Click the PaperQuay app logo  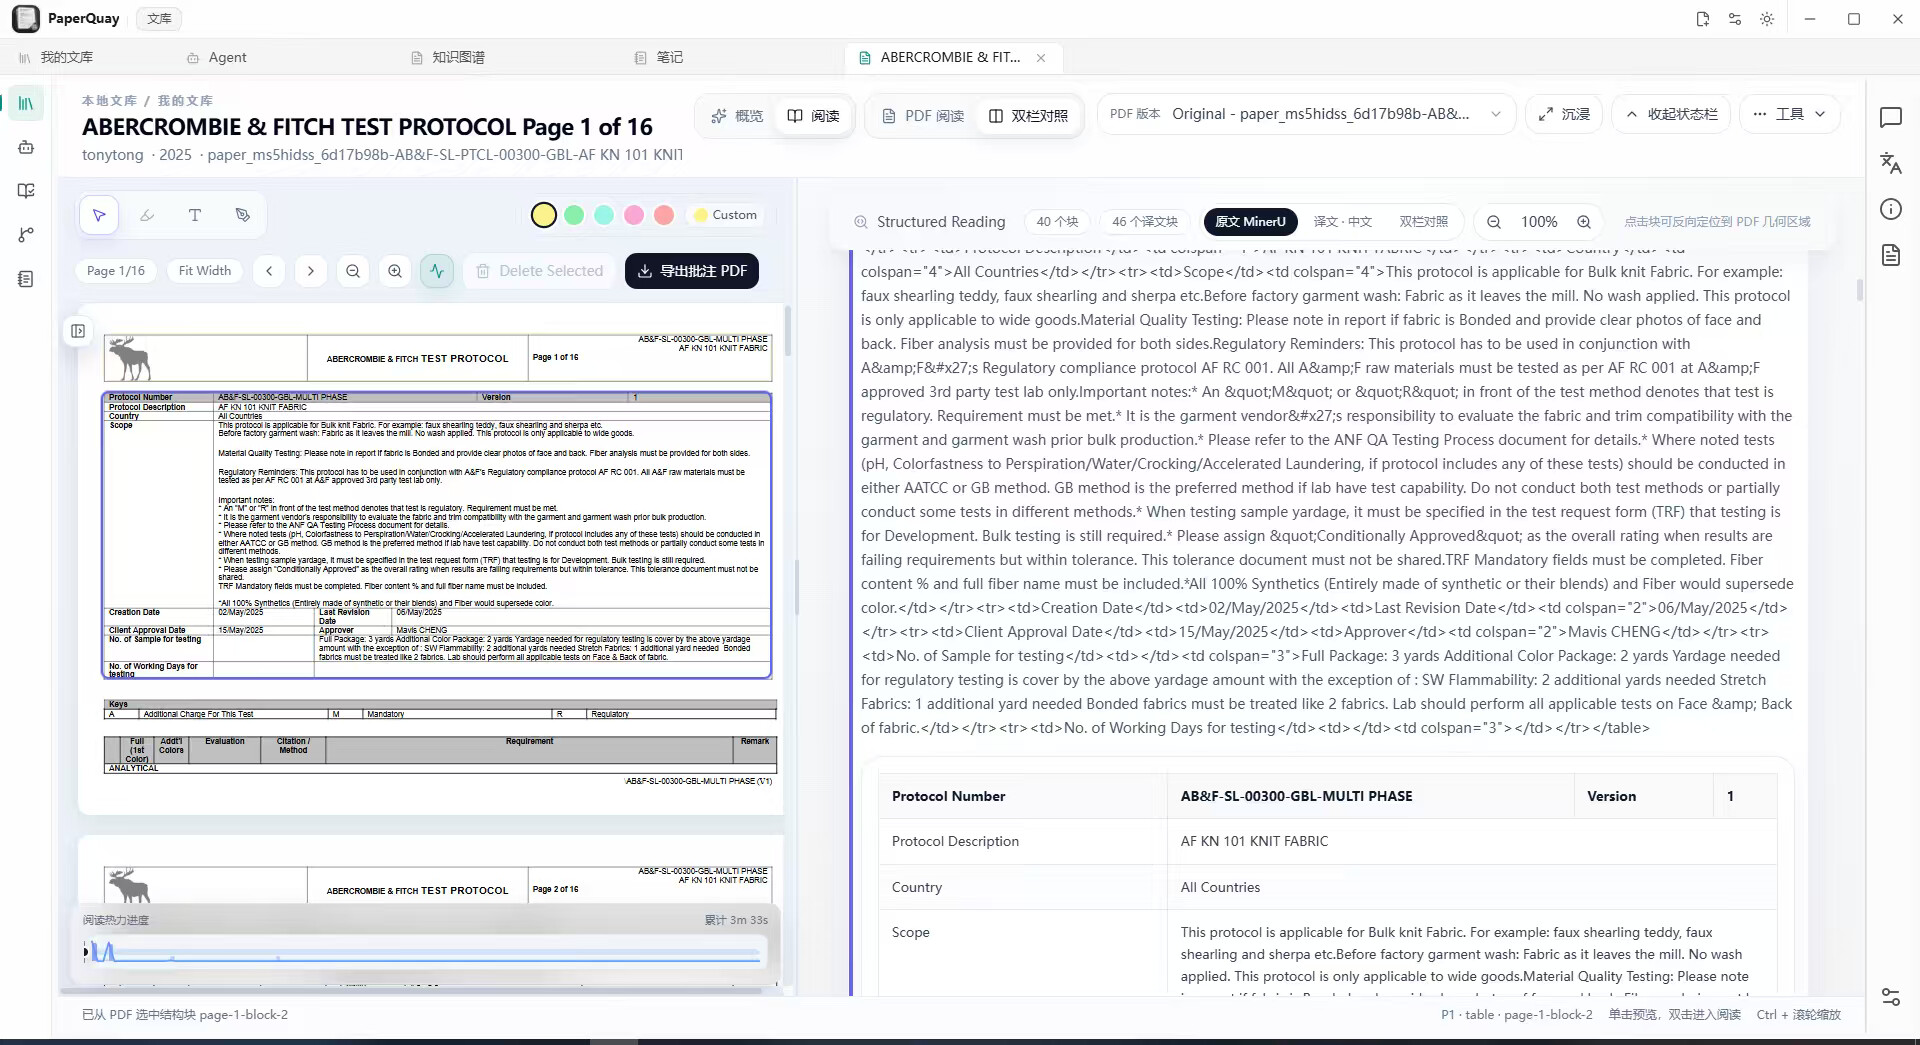pyautogui.click(x=26, y=19)
